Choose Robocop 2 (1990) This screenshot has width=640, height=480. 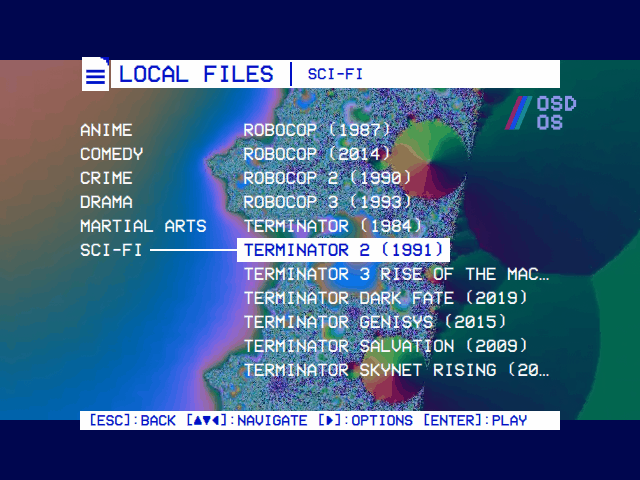tap(327, 178)
